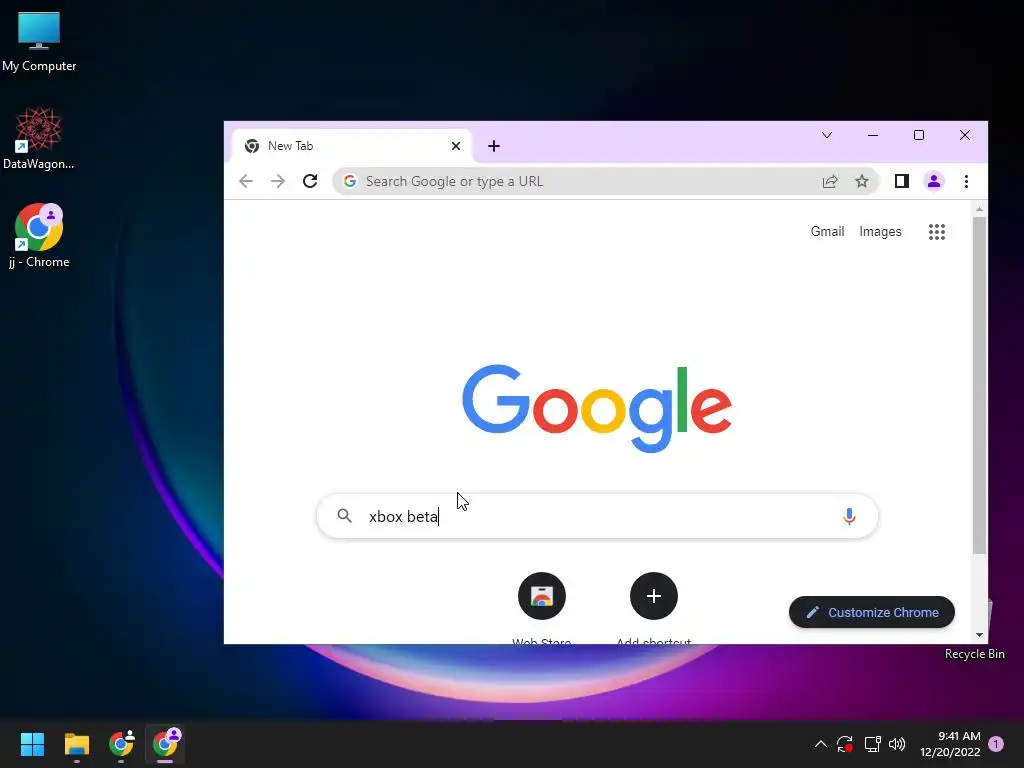The image size is (1024, 768).
Task: Click into the Google search box
Action: pyautogui.click(x=598, y=516)
